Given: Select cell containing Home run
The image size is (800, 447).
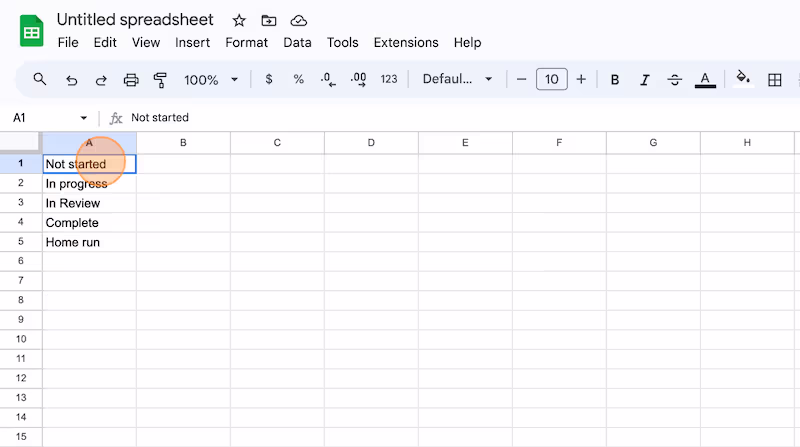Looking at the screenshot, I should pos(89,242).
